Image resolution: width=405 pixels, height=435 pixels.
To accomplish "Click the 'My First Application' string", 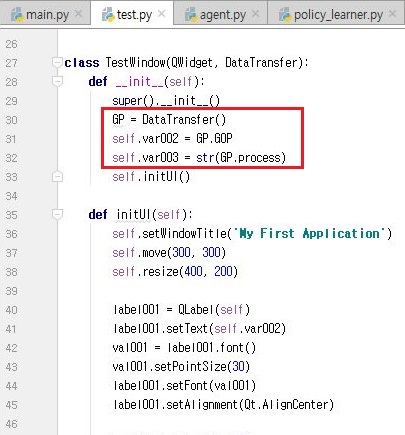I will coord(310,233).
